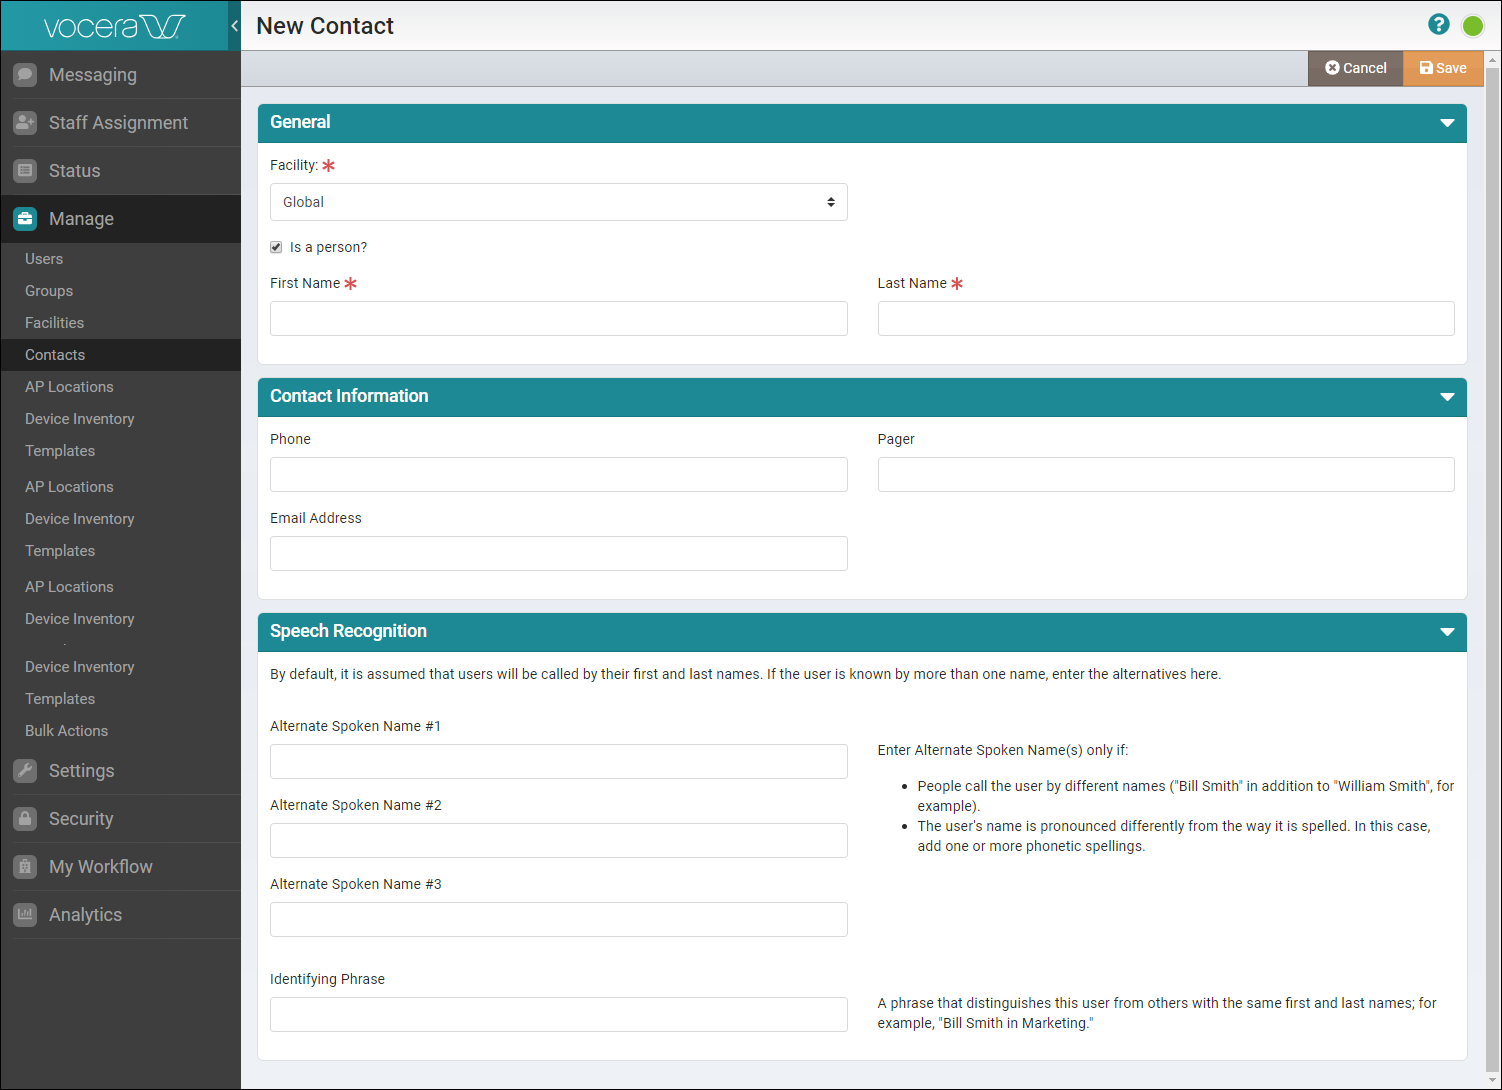Collapse the General section
Viewport: 1502px width, 1090px height.
click(x=1446, y=123)
